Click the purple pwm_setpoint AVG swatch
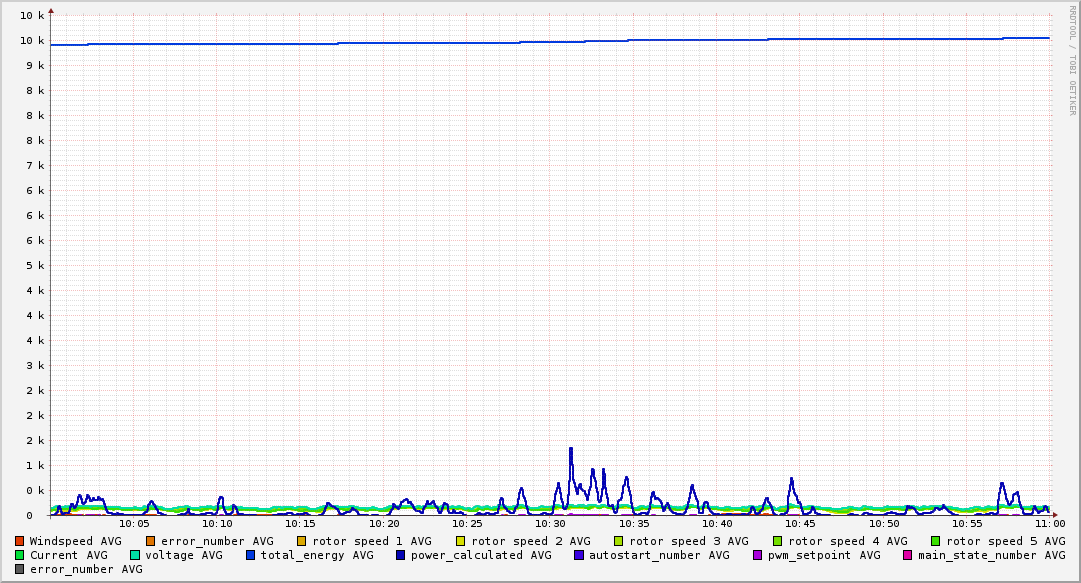 [x=757, y=555]
